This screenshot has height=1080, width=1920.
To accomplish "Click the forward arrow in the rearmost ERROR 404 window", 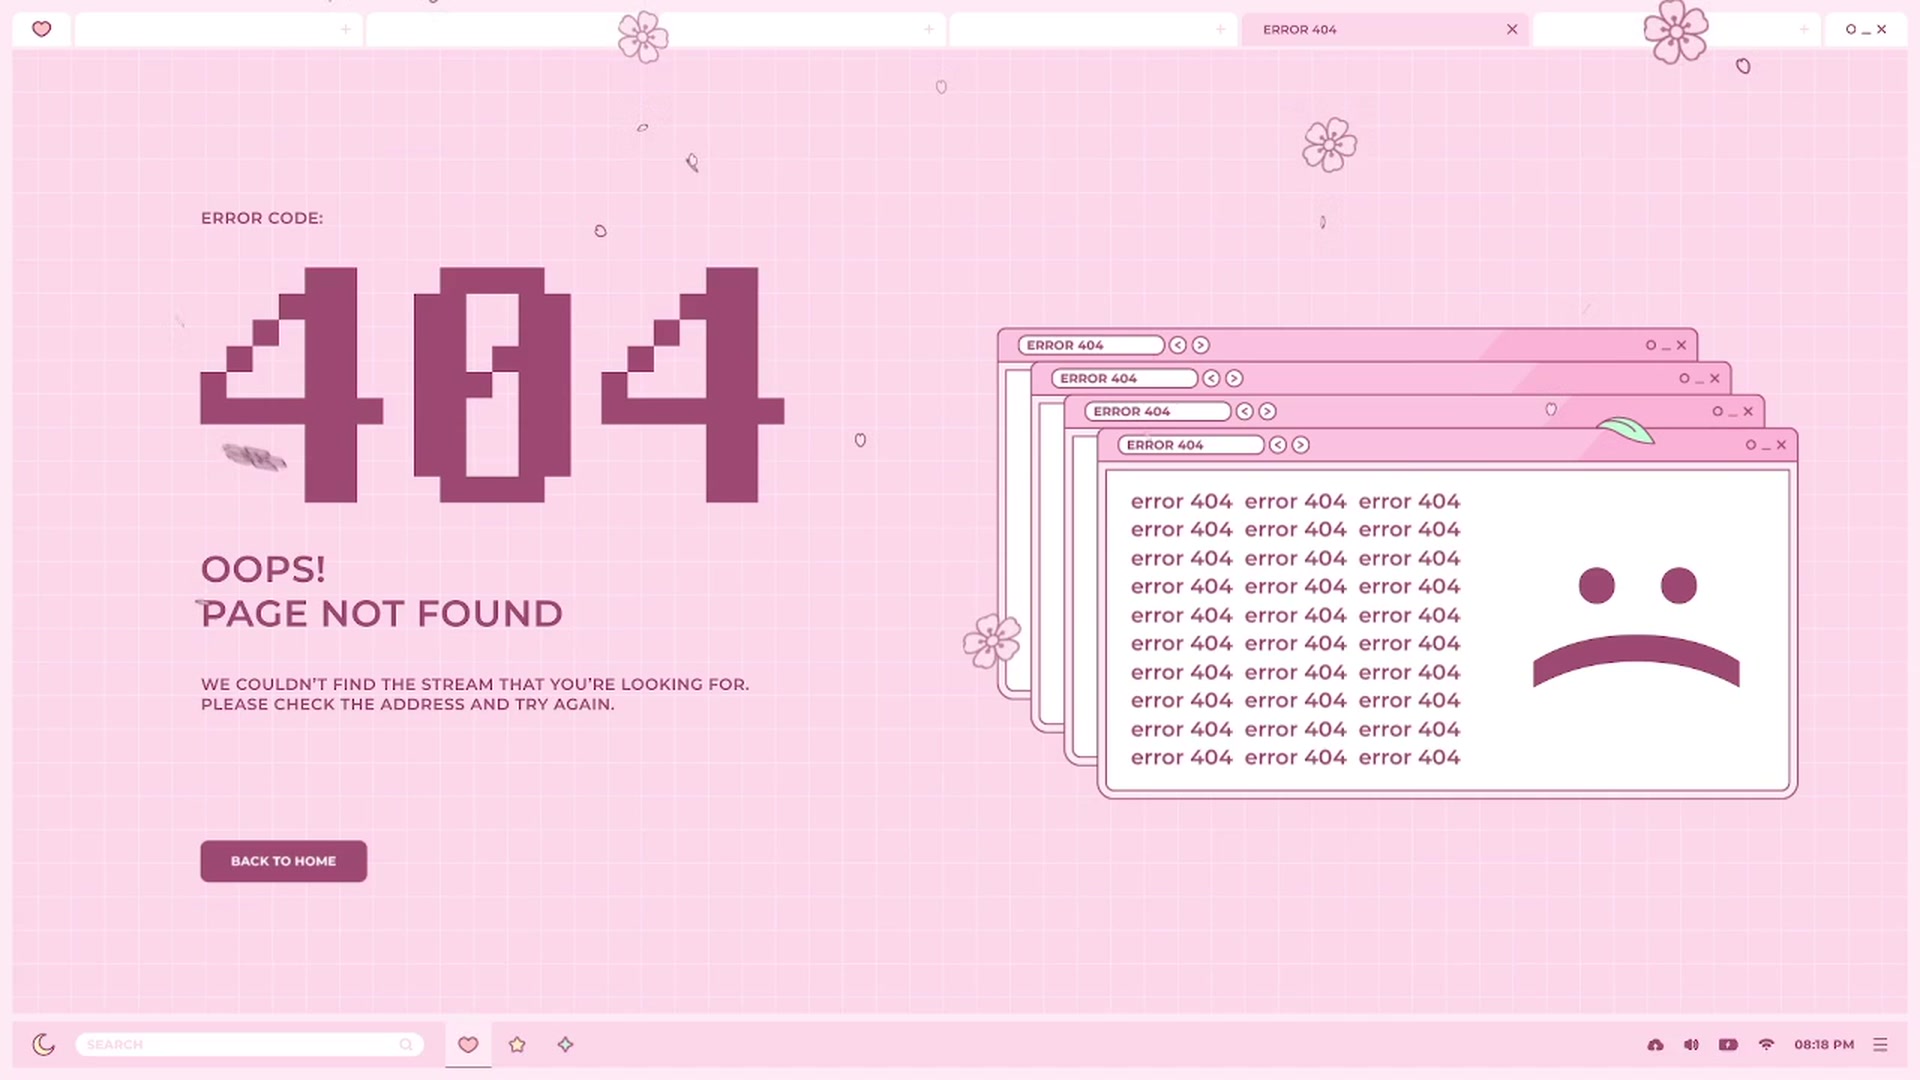I will click(1200, 345).
